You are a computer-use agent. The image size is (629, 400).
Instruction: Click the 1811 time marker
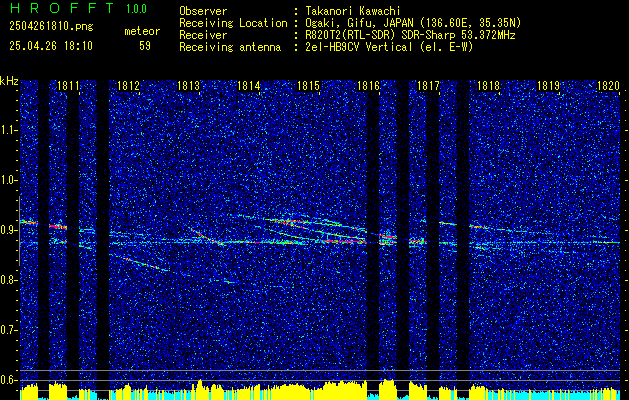pyautogui.click(x=68, y=86)
